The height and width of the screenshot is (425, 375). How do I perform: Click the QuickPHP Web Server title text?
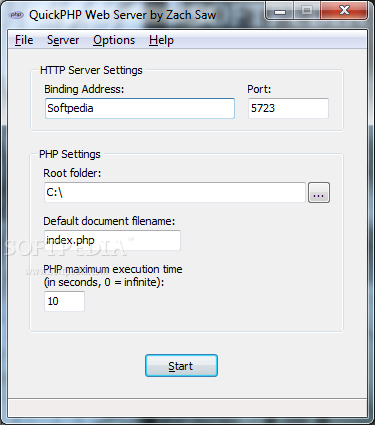(123, 15)
